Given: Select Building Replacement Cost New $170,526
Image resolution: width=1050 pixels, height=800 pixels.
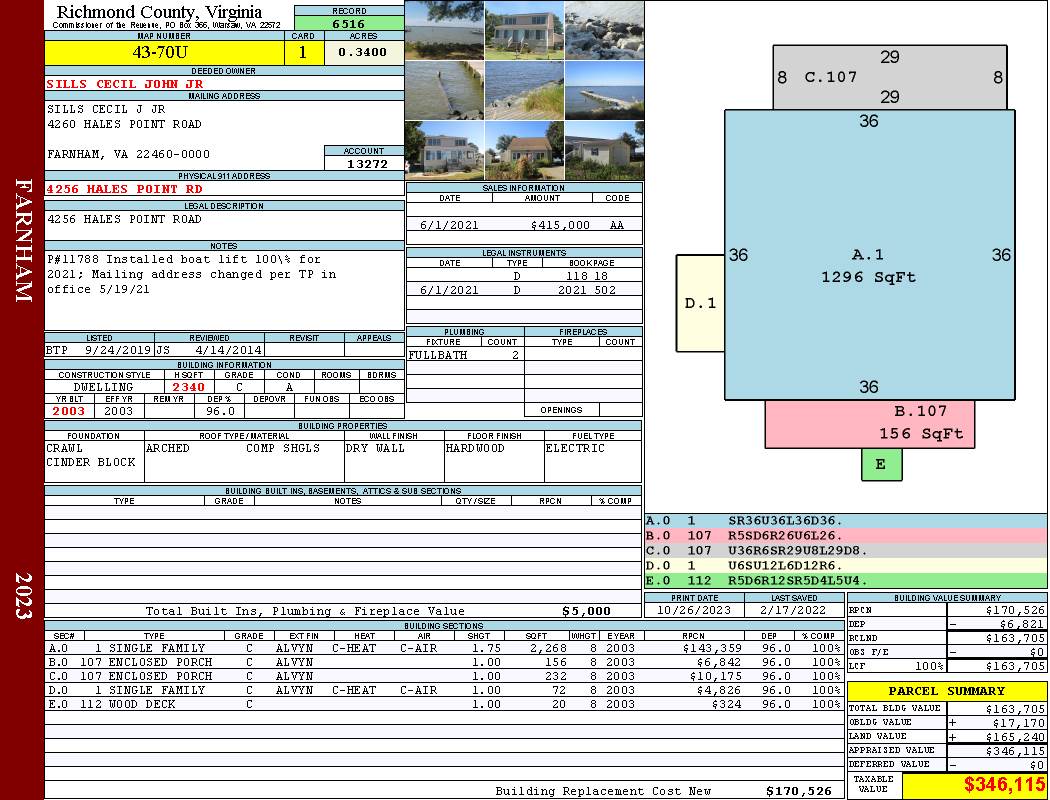Looking at the screenshot, I should tap(799, 791).
